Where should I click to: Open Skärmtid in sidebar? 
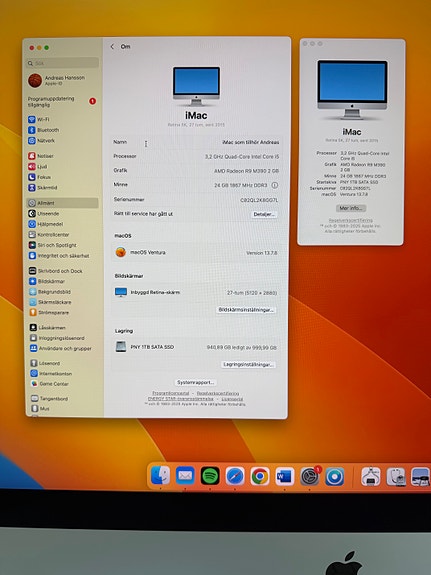click(x=43, y=188)
